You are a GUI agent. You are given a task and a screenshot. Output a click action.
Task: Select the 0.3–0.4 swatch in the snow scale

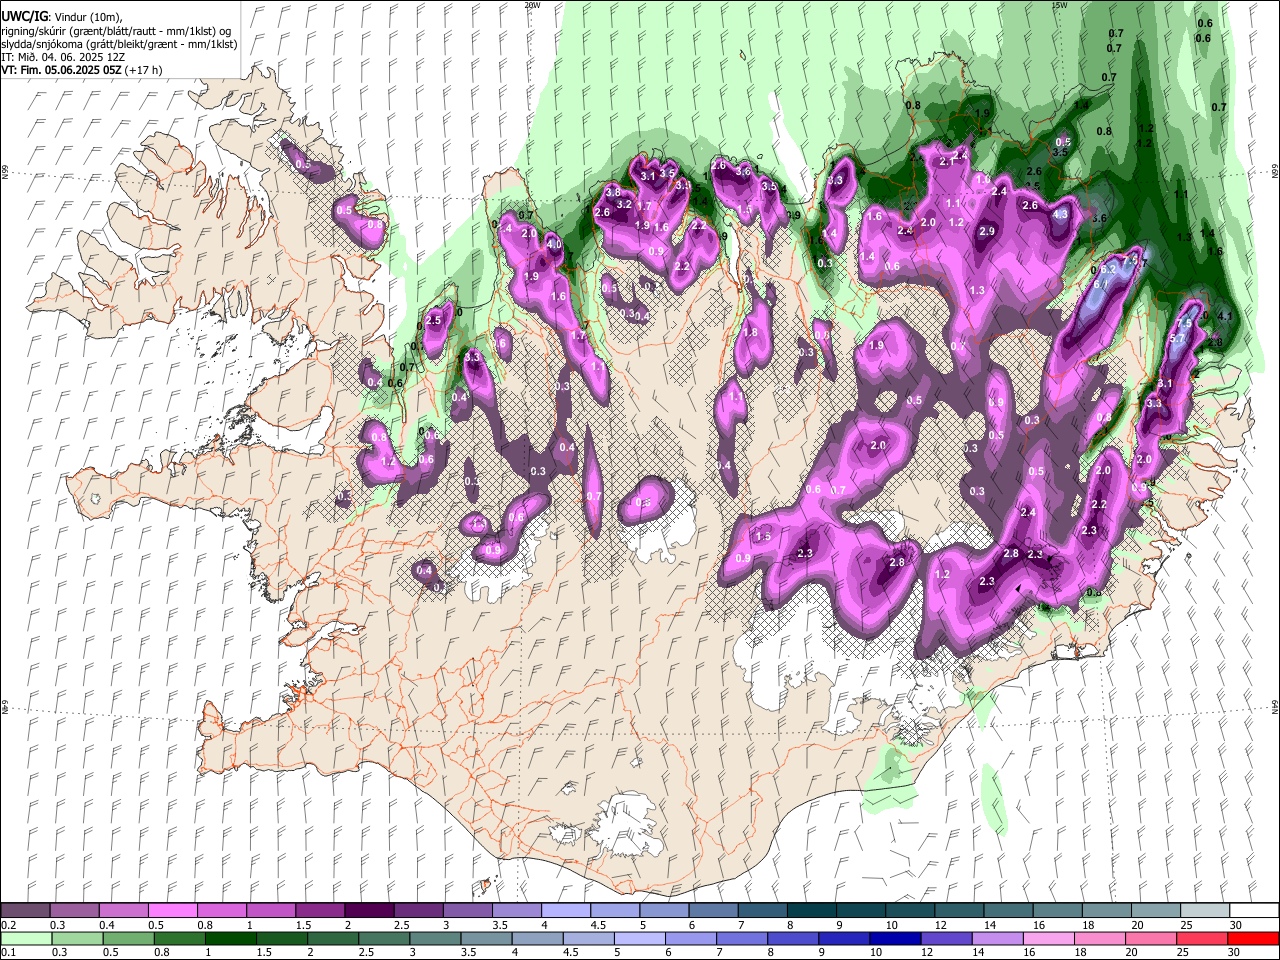click(x=75, y=911)
